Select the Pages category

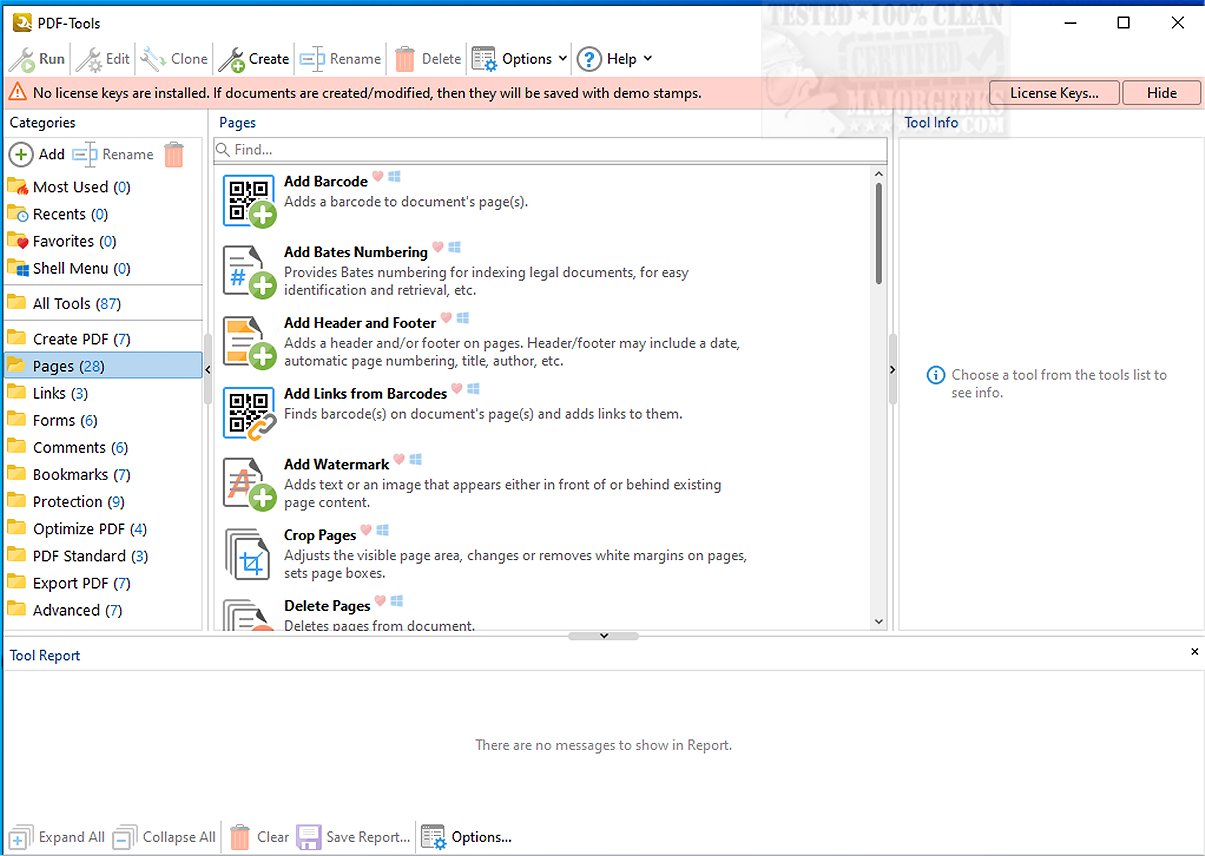[x=102, y=366]
